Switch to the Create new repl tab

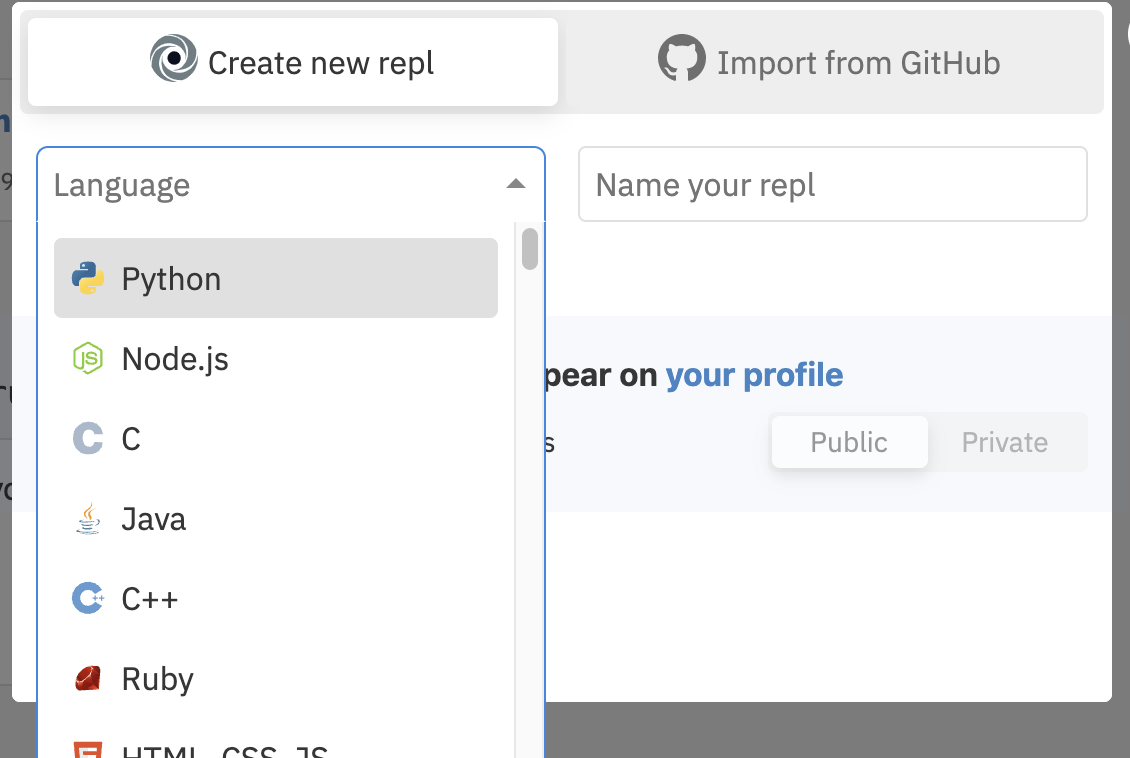[x=292, y=62]
